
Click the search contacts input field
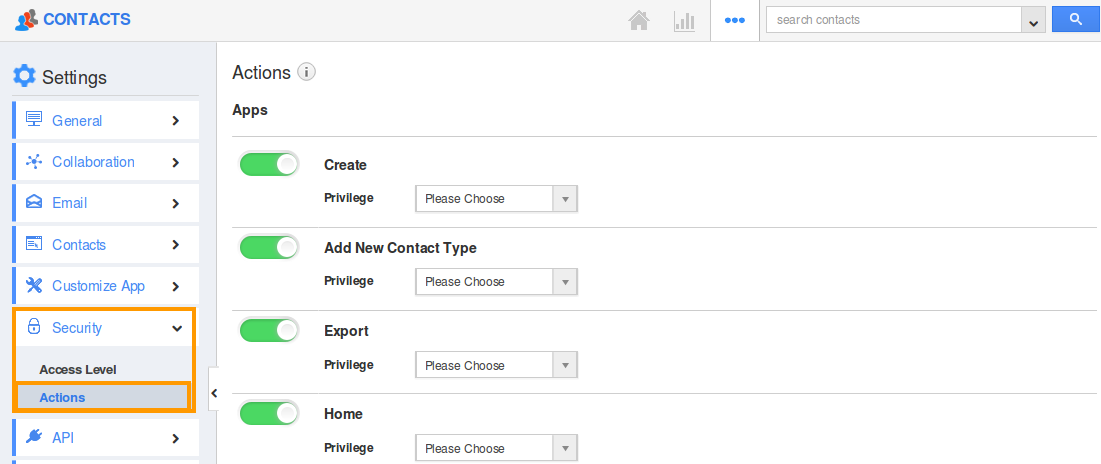click(x=892, y=19)
